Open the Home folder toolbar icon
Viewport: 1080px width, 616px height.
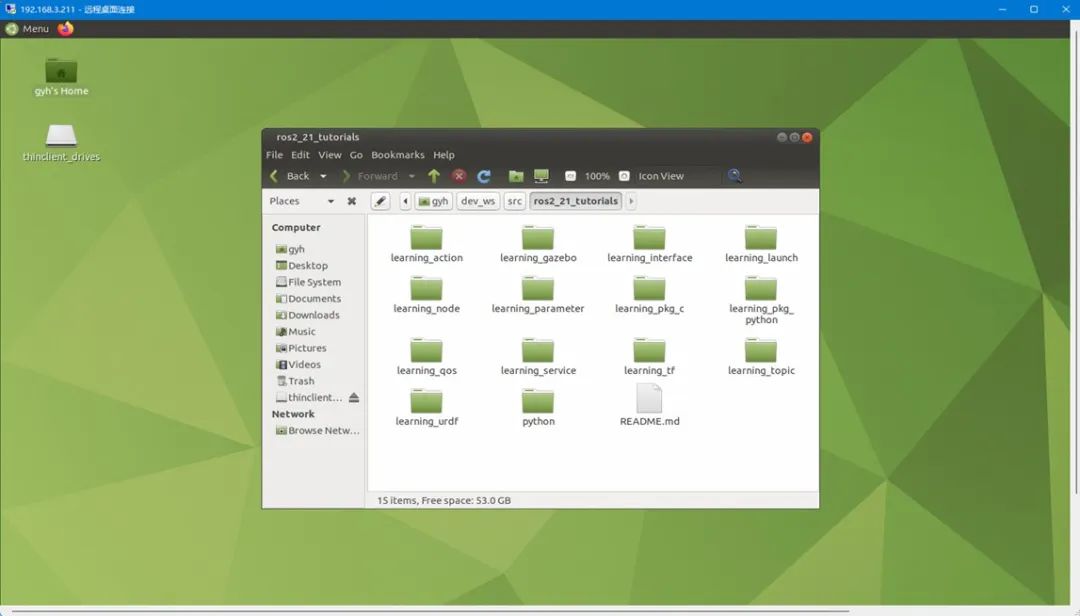pos(516,176)
